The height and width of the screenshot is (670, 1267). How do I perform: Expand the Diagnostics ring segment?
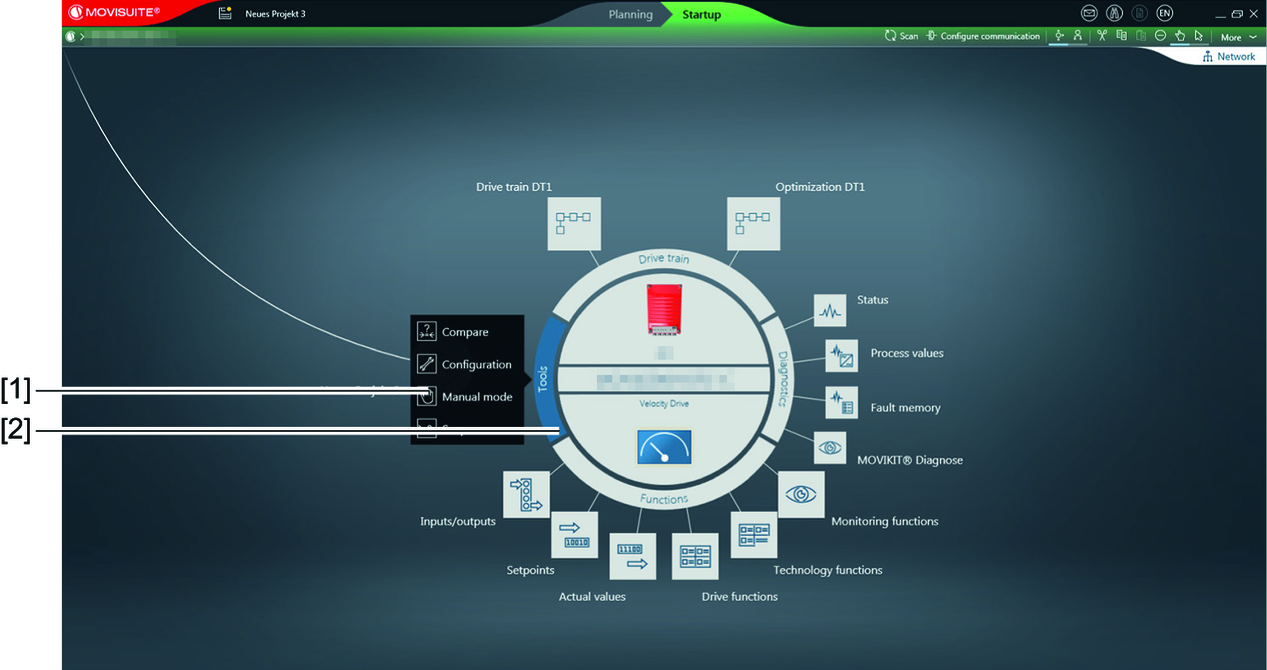point(783,378)
